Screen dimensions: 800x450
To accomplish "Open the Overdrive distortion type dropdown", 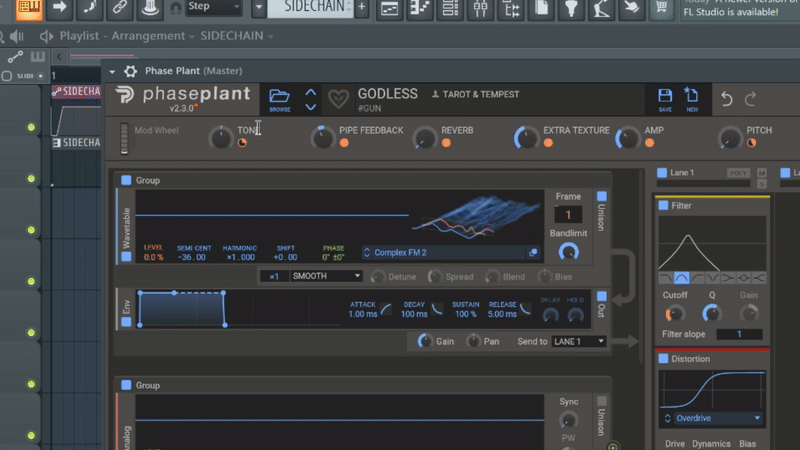I will [x=713, y=418].
